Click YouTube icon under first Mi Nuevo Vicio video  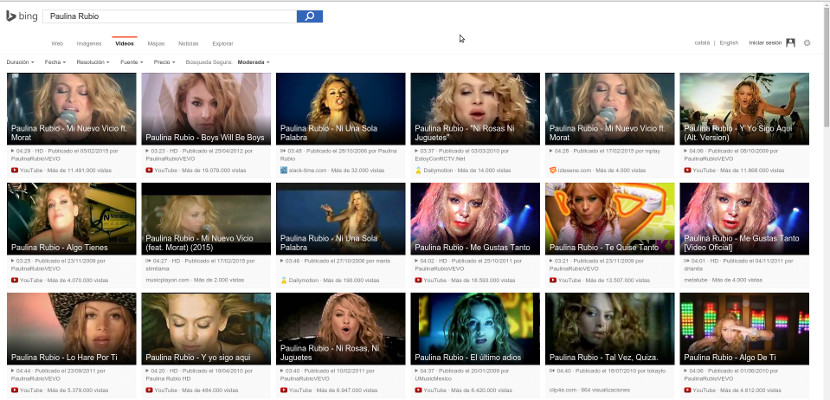click(14, 170)
